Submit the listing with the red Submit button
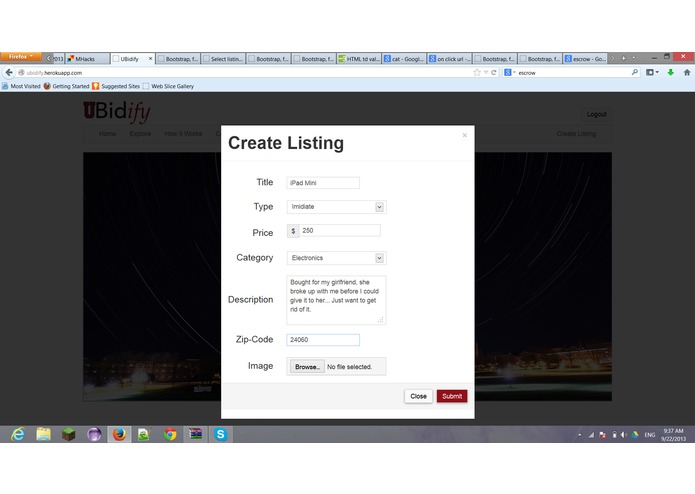695x494 pixels. pos(452,396)
